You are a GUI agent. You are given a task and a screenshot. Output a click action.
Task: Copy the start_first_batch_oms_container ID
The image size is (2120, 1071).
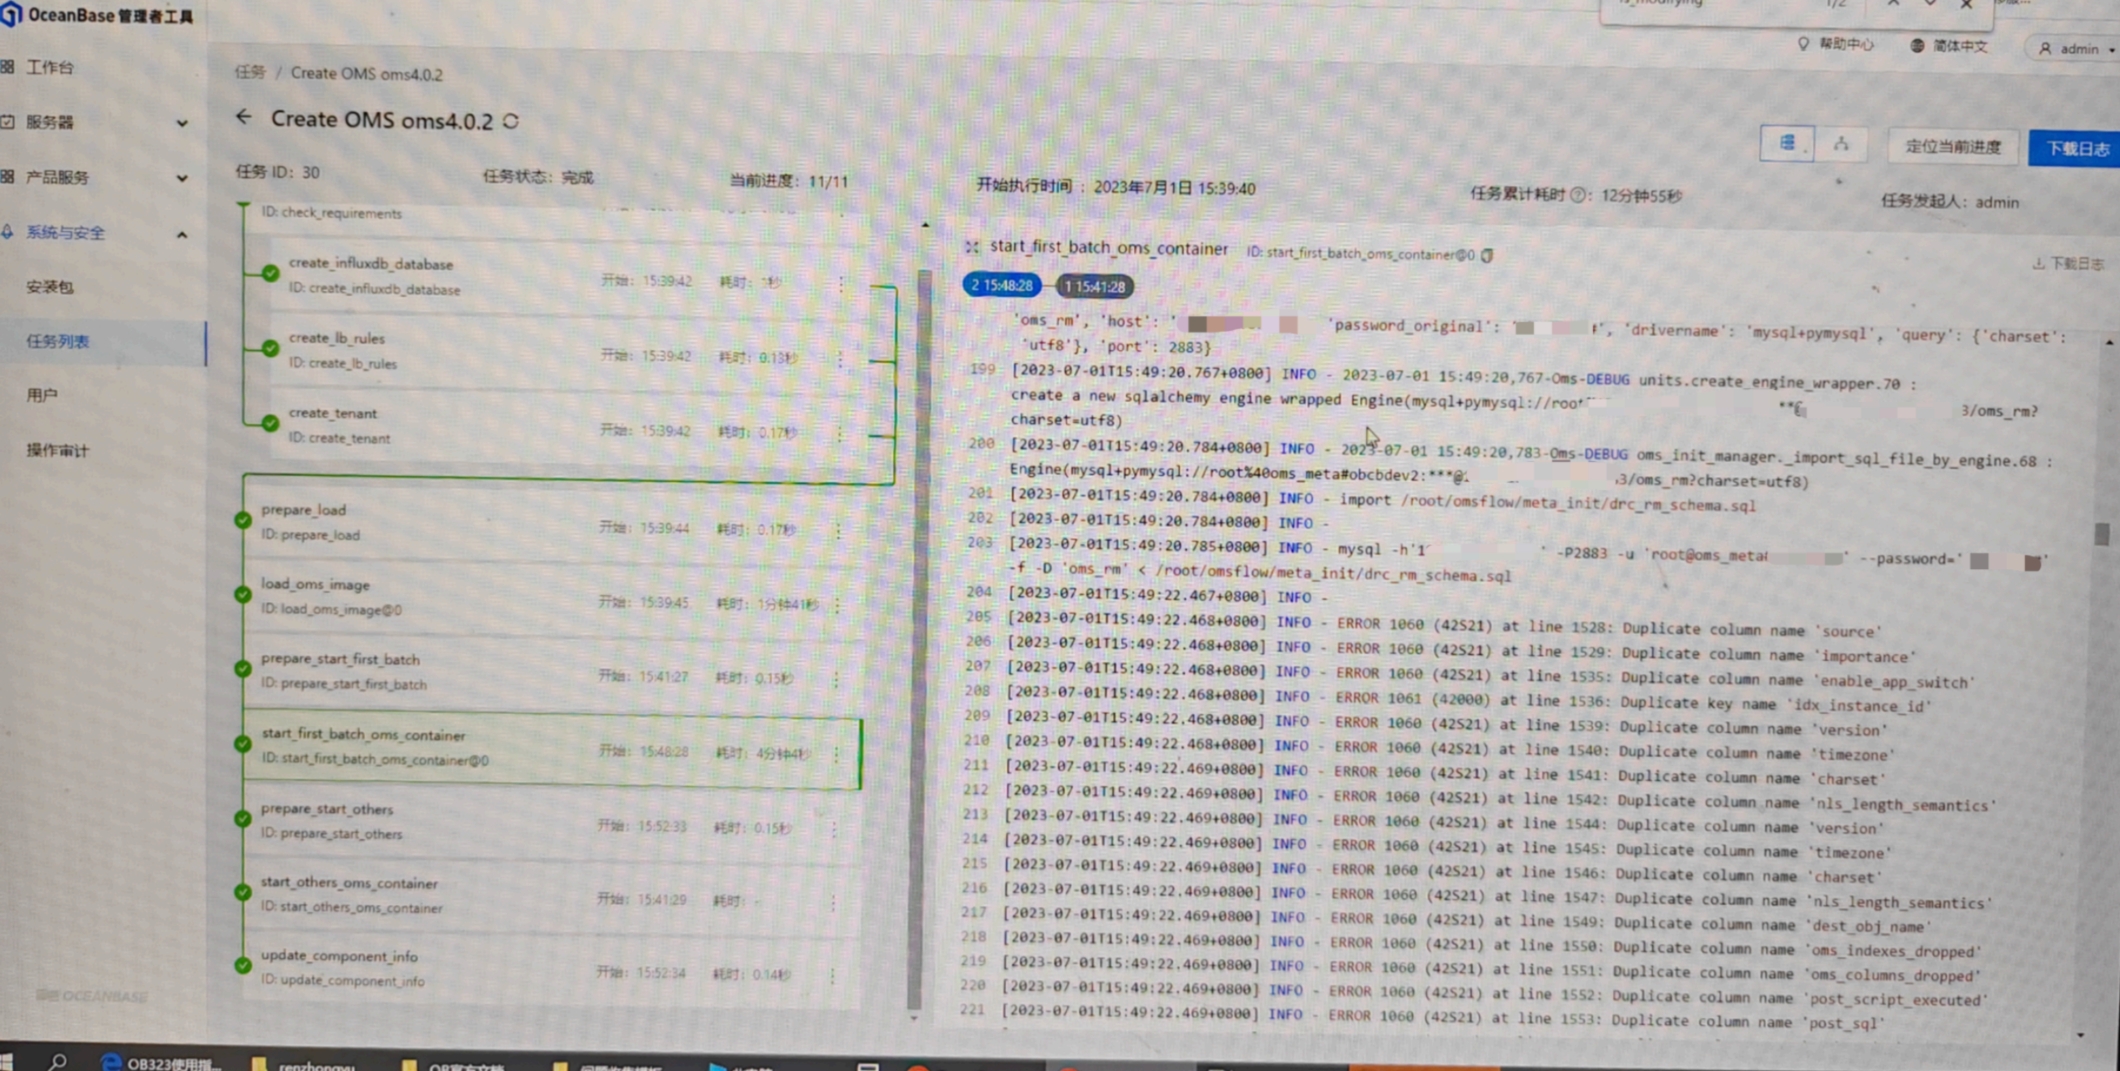click(x=1488, y=255)
